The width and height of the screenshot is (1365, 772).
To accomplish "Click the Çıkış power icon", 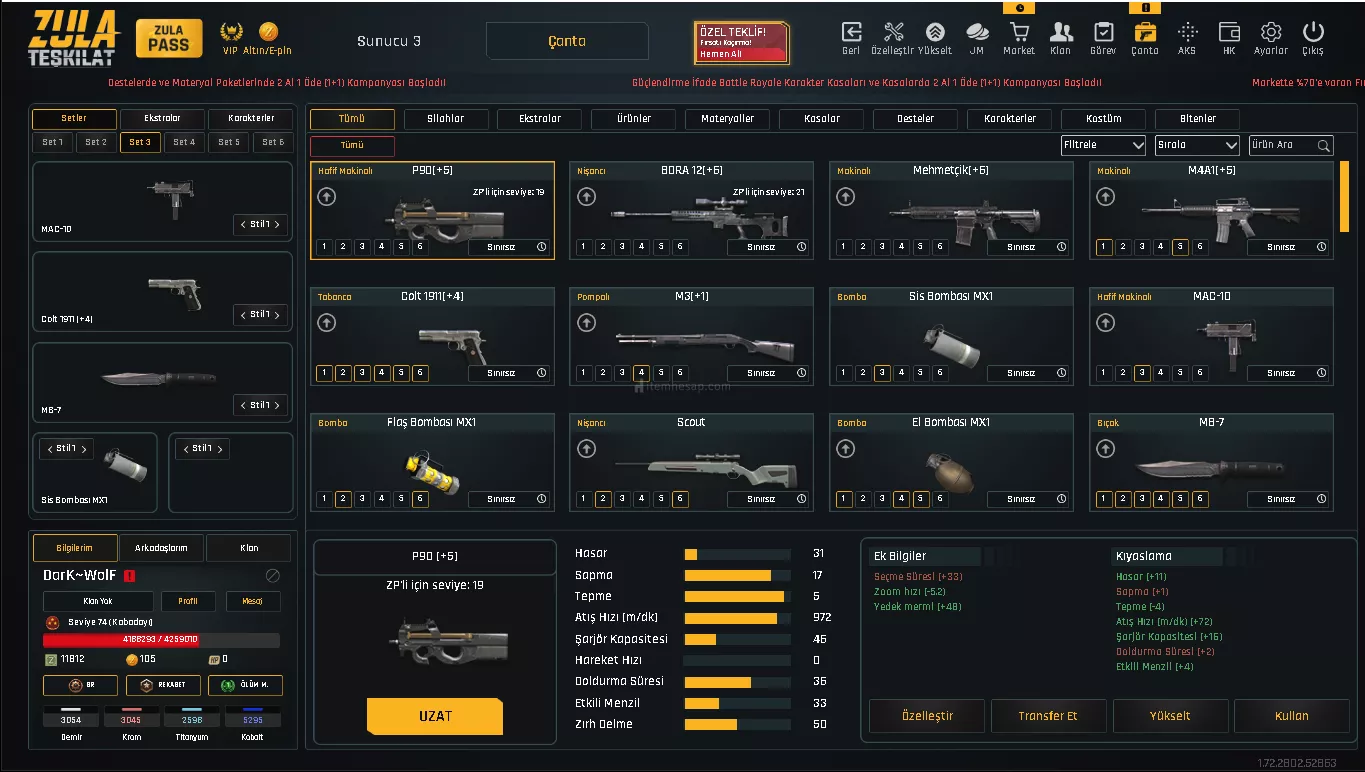I will 1313,33.
